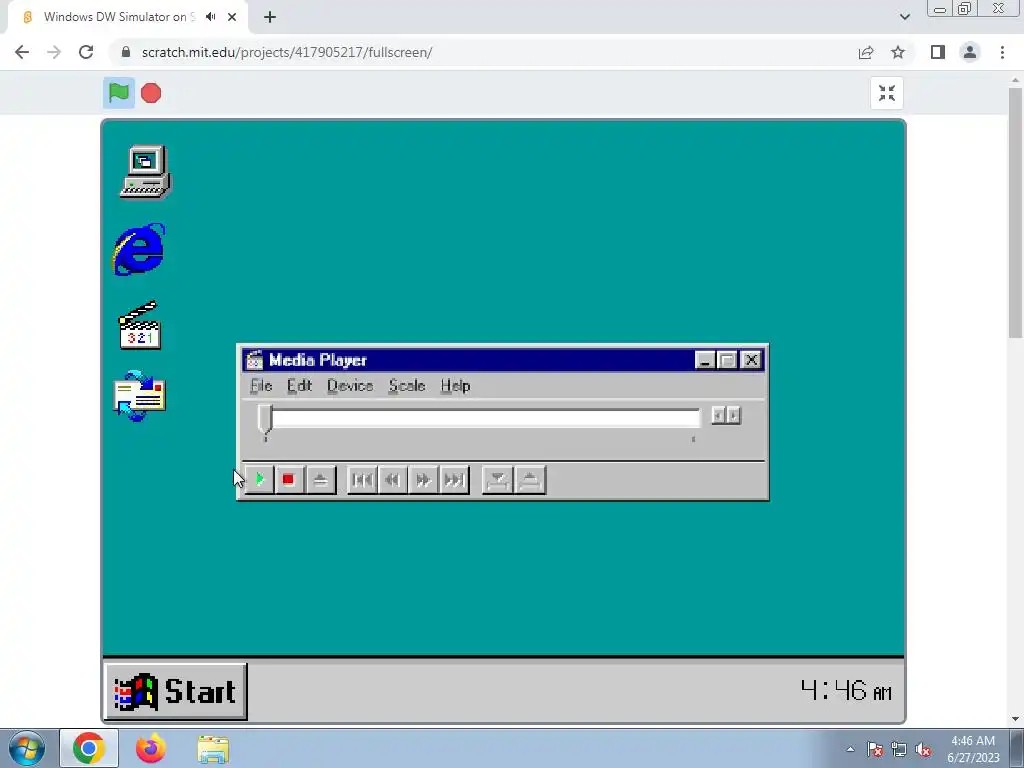
Task: Toggle the Chrome side panel
Action: pos(938,52)
